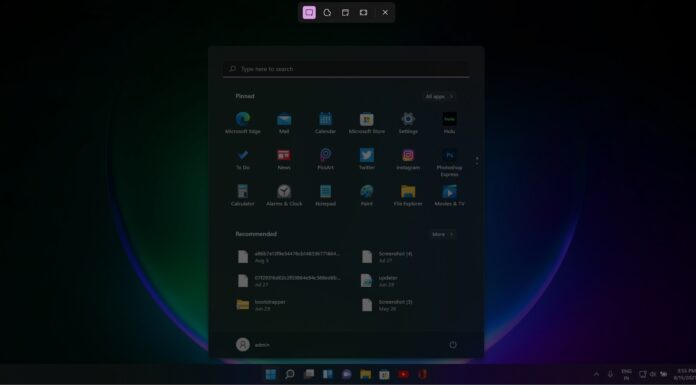
Task: Open the Settings app
Action: coord(408,123)
